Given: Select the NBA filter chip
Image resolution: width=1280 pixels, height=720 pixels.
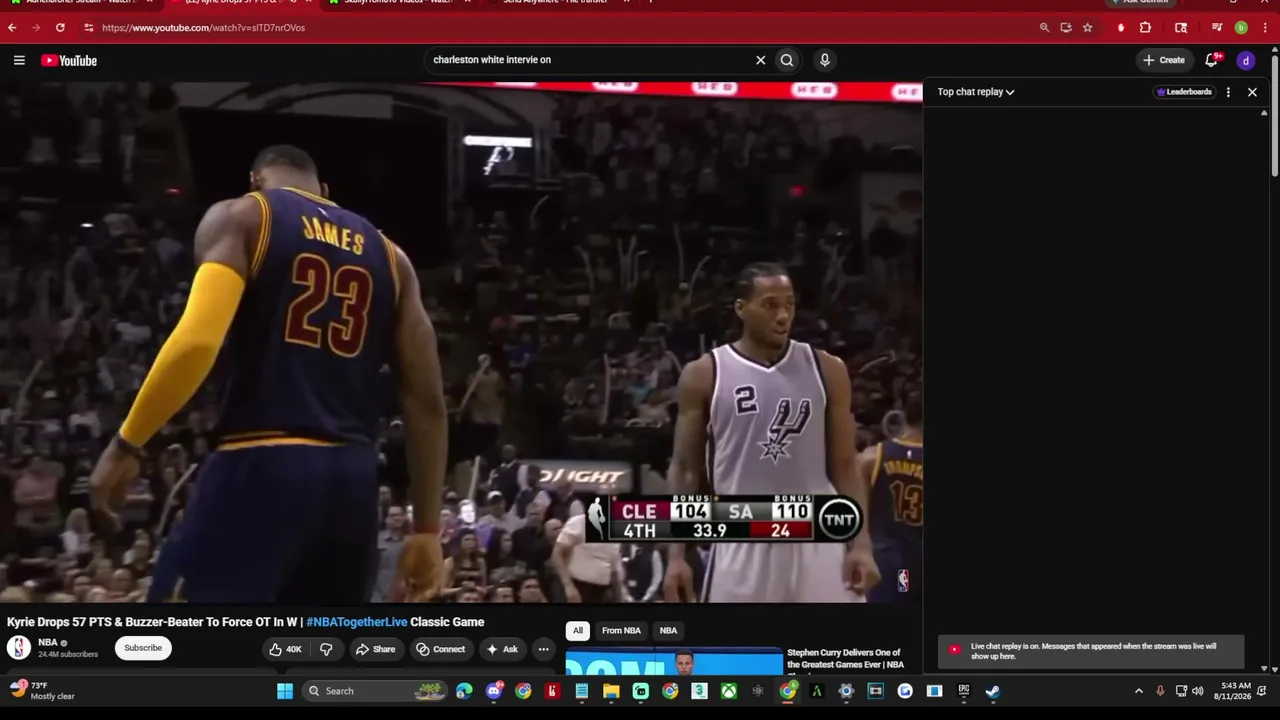Looking at the screenshot, I should click(668, 631).
